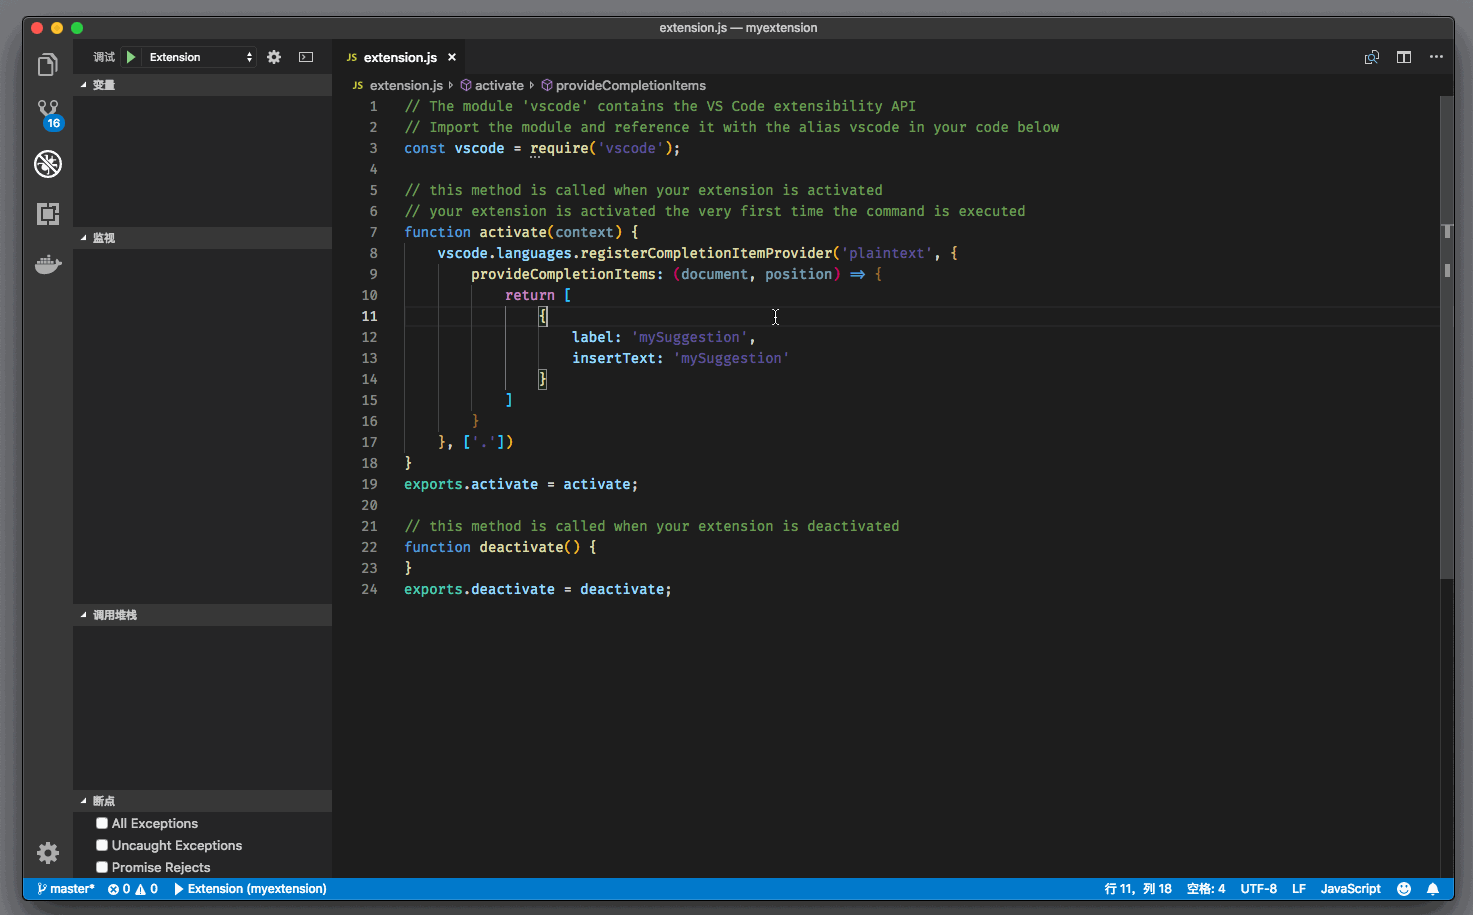Enable the All Exceptions breakpoint checkbox
This screenshot has width=1473, height=915.
click(102, 823)
